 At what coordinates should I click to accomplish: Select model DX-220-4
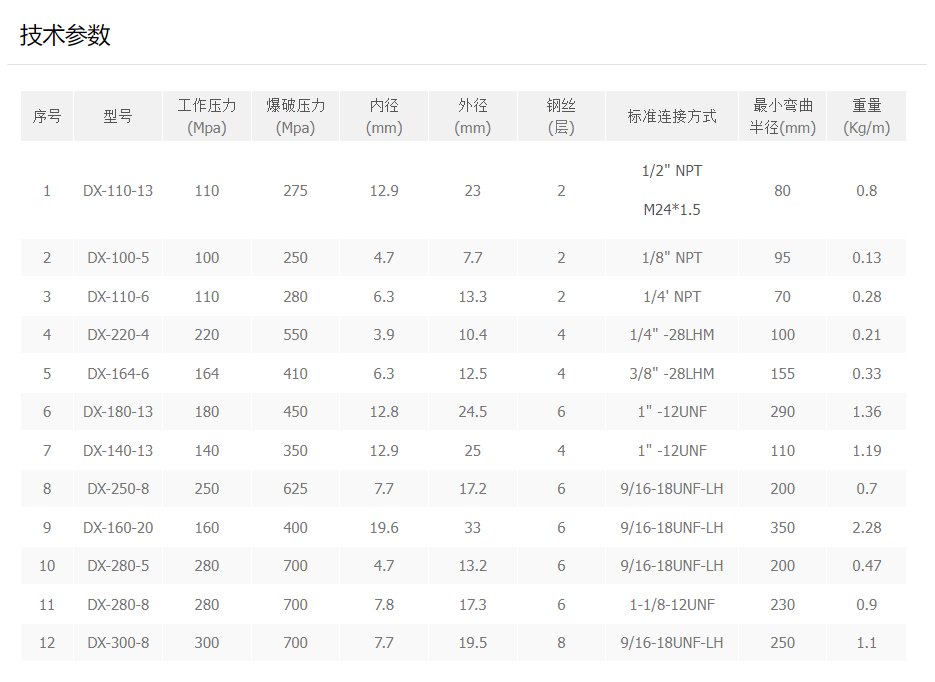click(x=118, y=334)
